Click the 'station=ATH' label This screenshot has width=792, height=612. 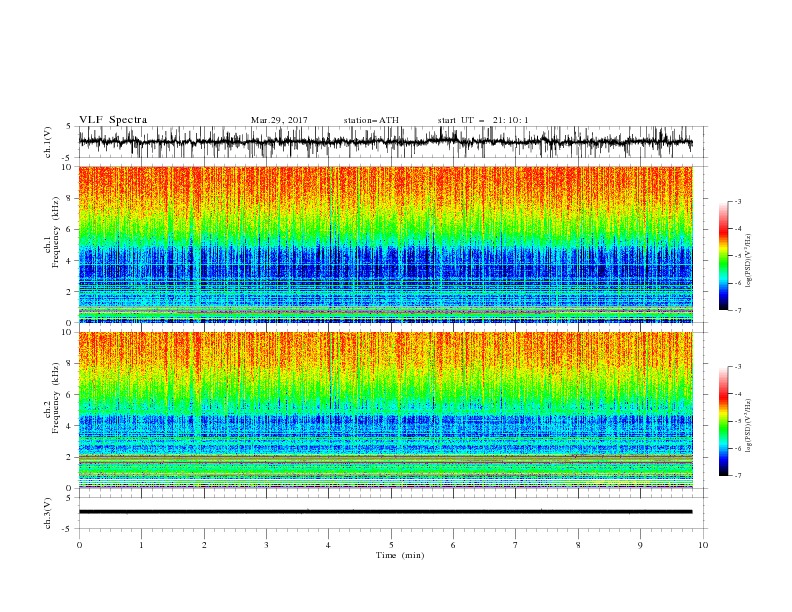371,120
